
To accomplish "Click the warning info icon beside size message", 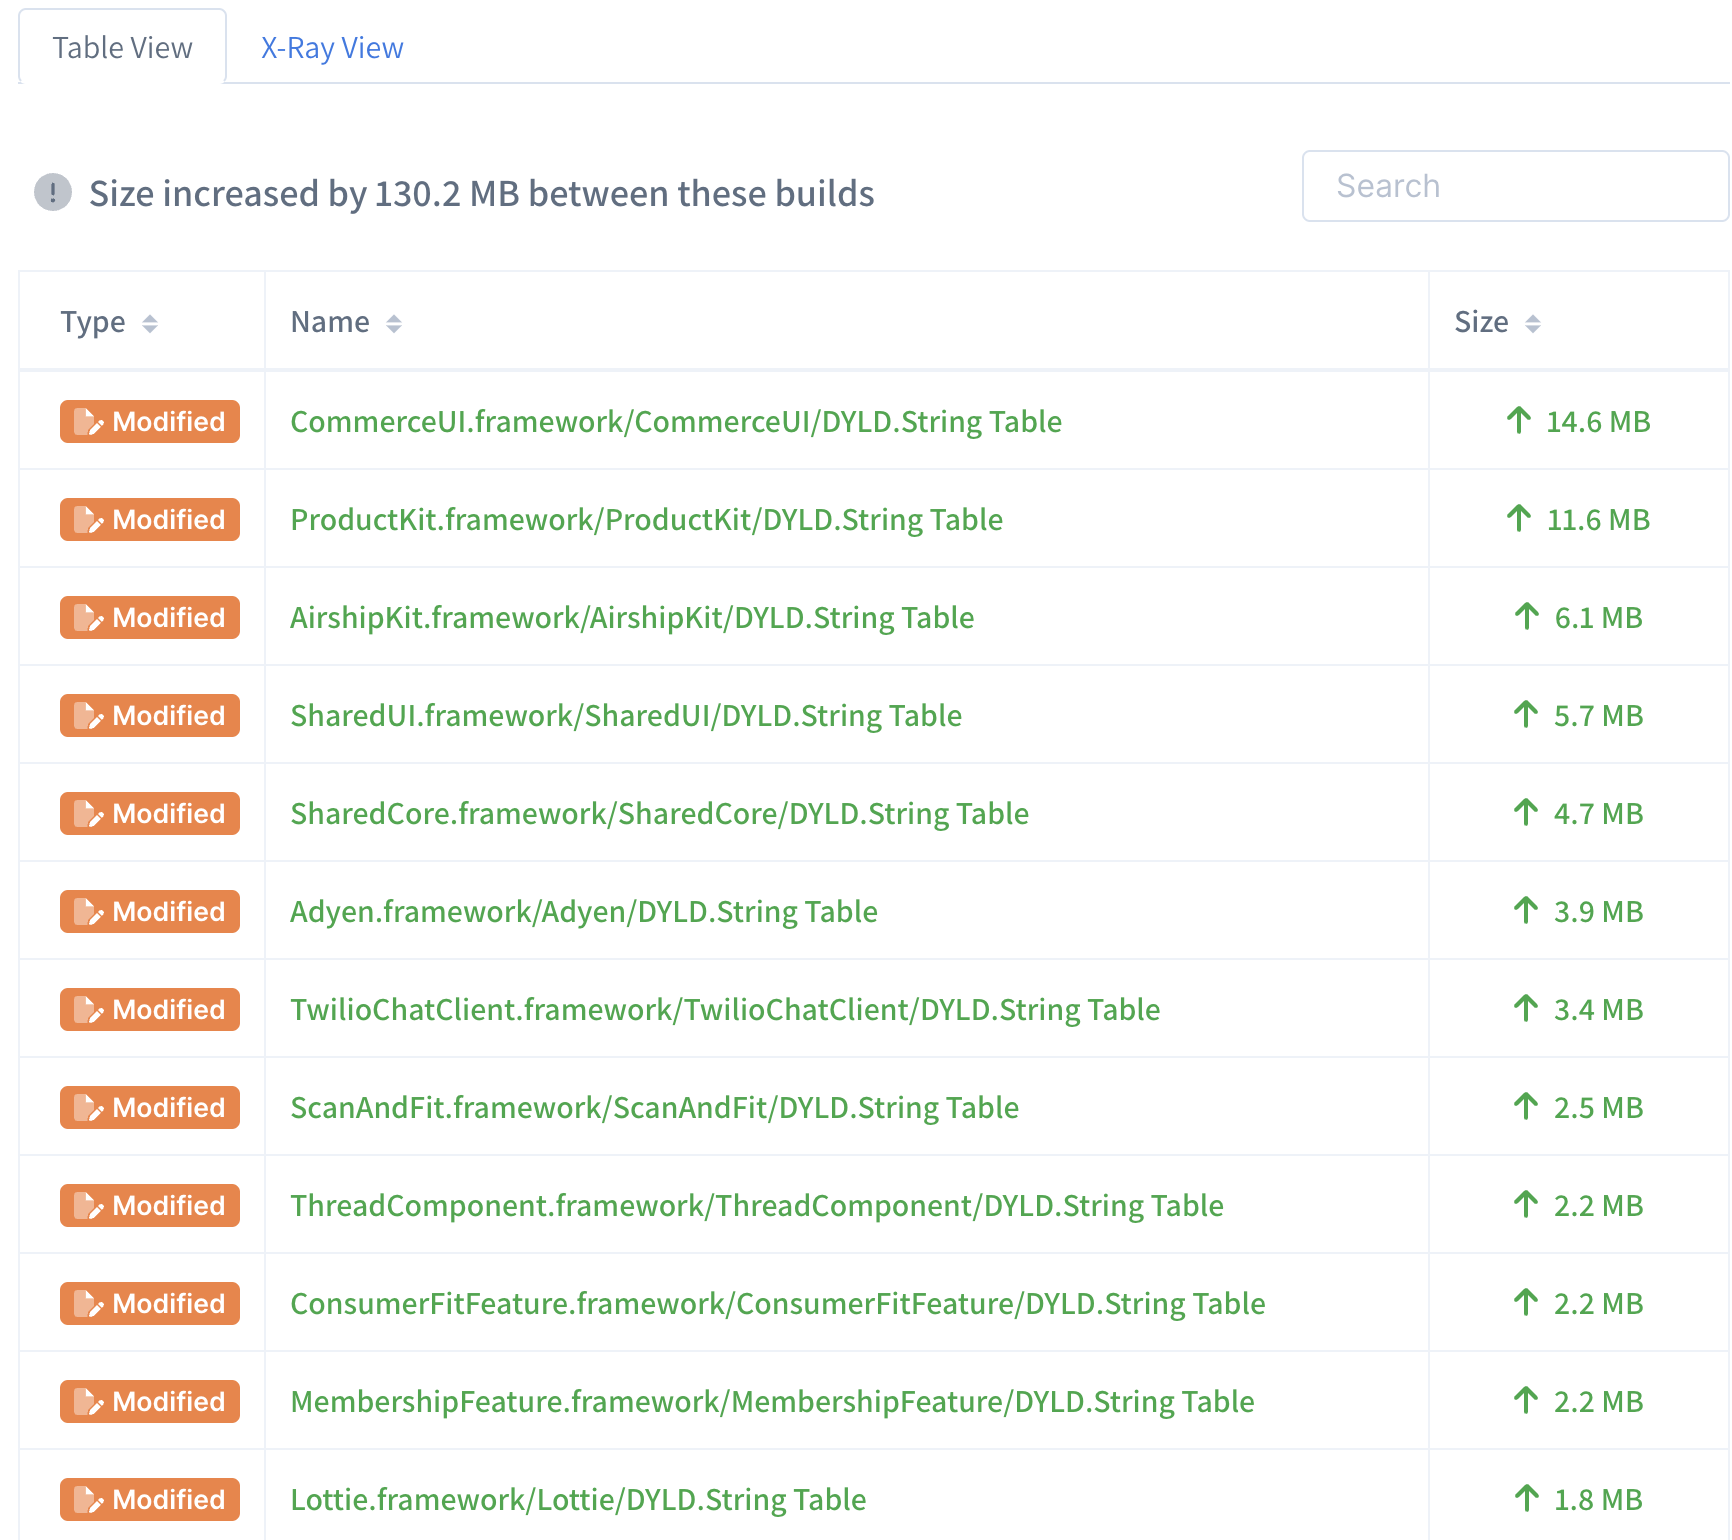I will [x=53, y=192].
